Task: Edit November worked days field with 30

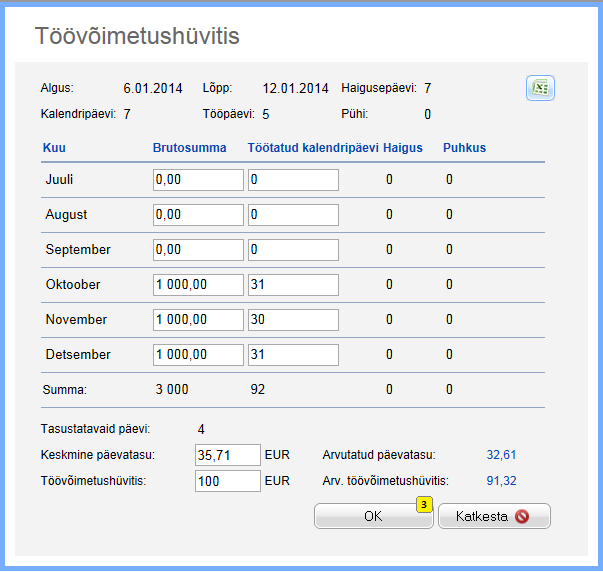Action: pos(293,320)
